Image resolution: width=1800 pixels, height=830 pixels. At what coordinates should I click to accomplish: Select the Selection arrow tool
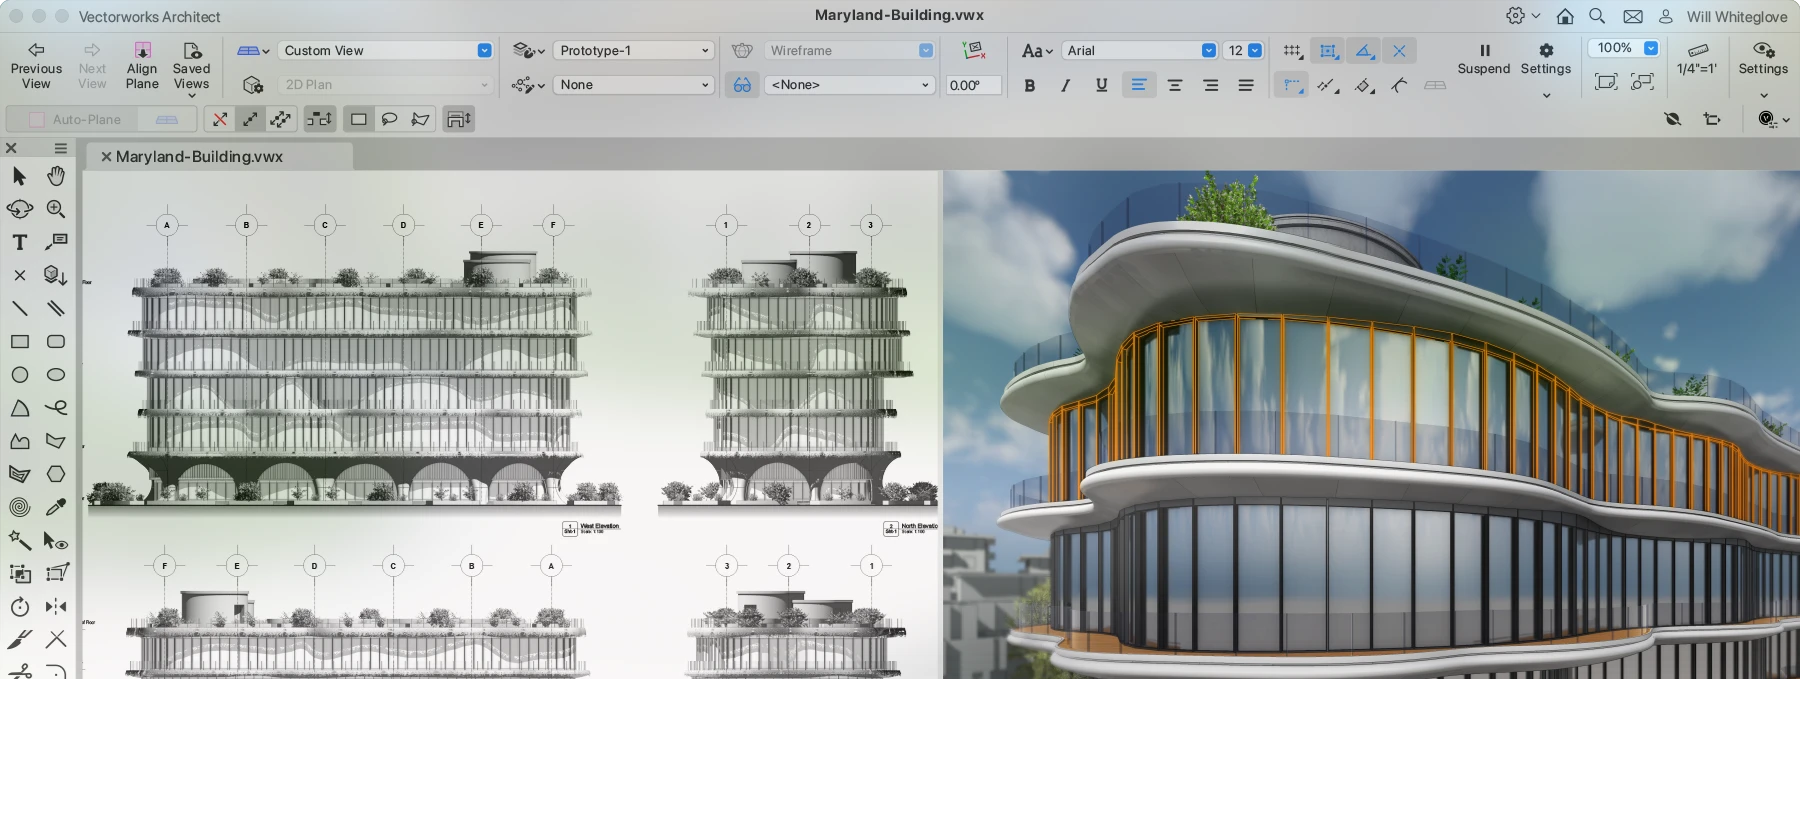pyautogui.click(x=19, y=177)
